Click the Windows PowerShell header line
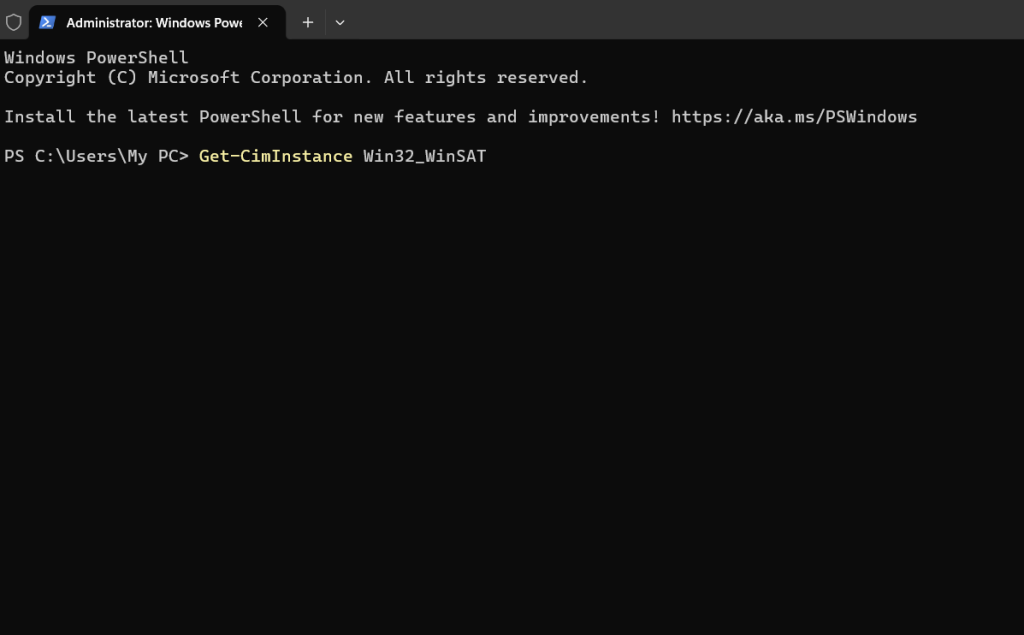This screenshot has height=635, width=1024. click(x=96, y=57)
